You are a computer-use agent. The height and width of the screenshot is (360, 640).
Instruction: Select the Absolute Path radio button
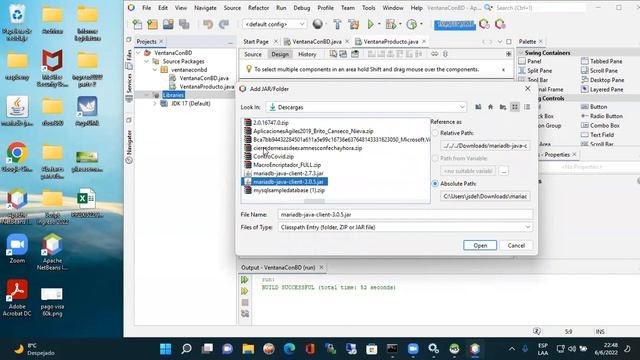[x=435, y=184]
